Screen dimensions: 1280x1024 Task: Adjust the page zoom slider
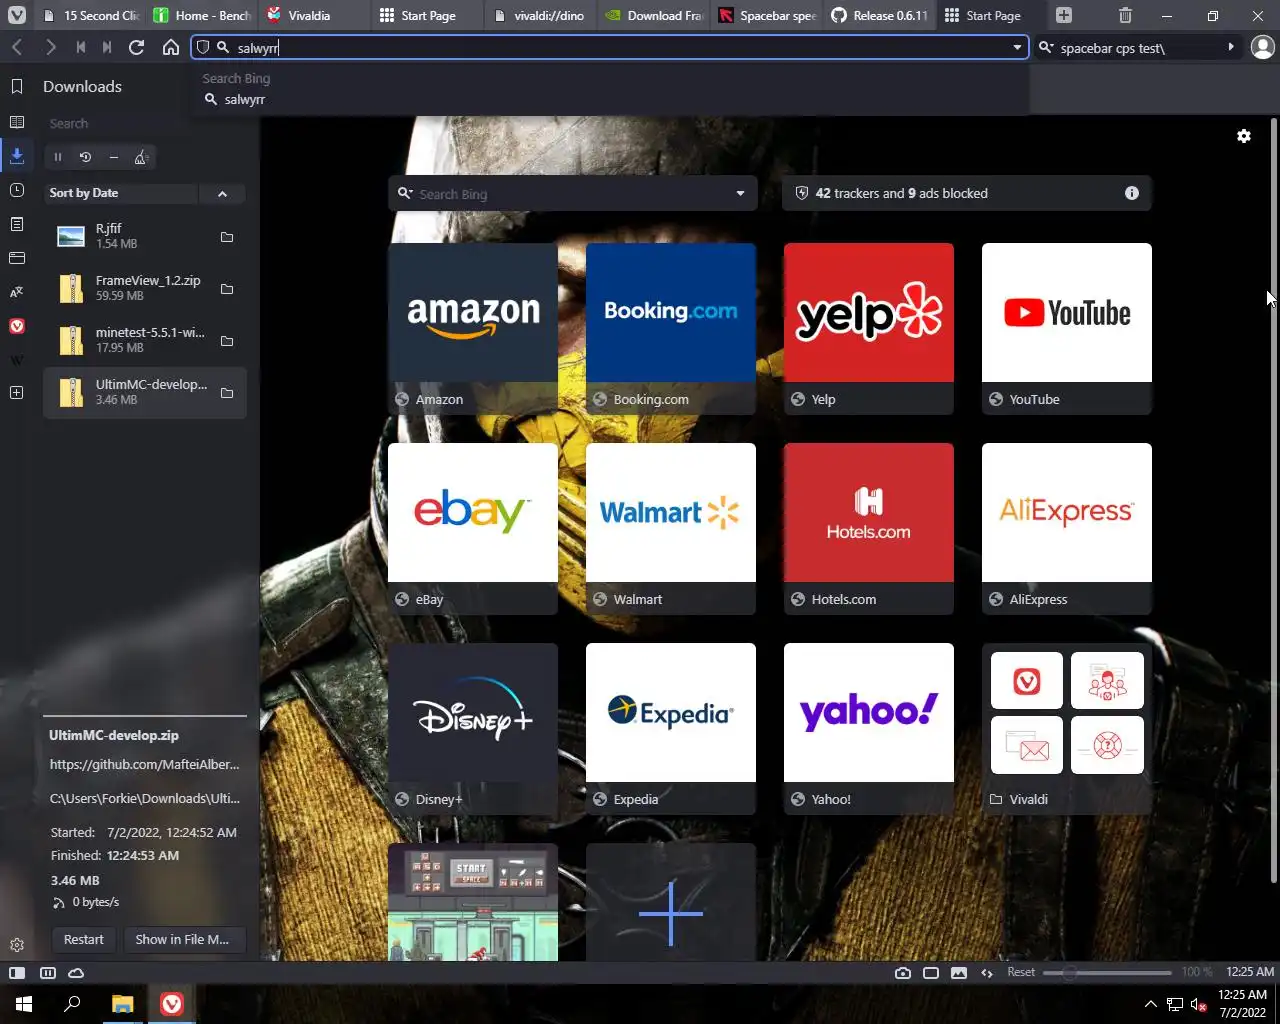tap(1107, 972)
